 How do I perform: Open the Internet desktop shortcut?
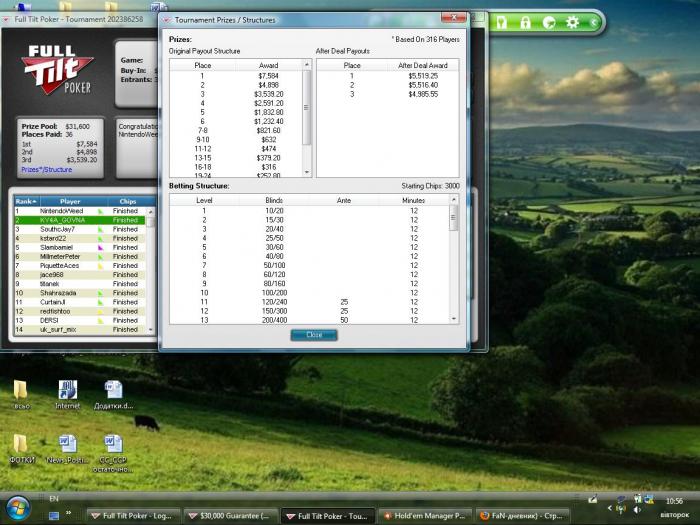pyautogui.click(x=67, y=395)
